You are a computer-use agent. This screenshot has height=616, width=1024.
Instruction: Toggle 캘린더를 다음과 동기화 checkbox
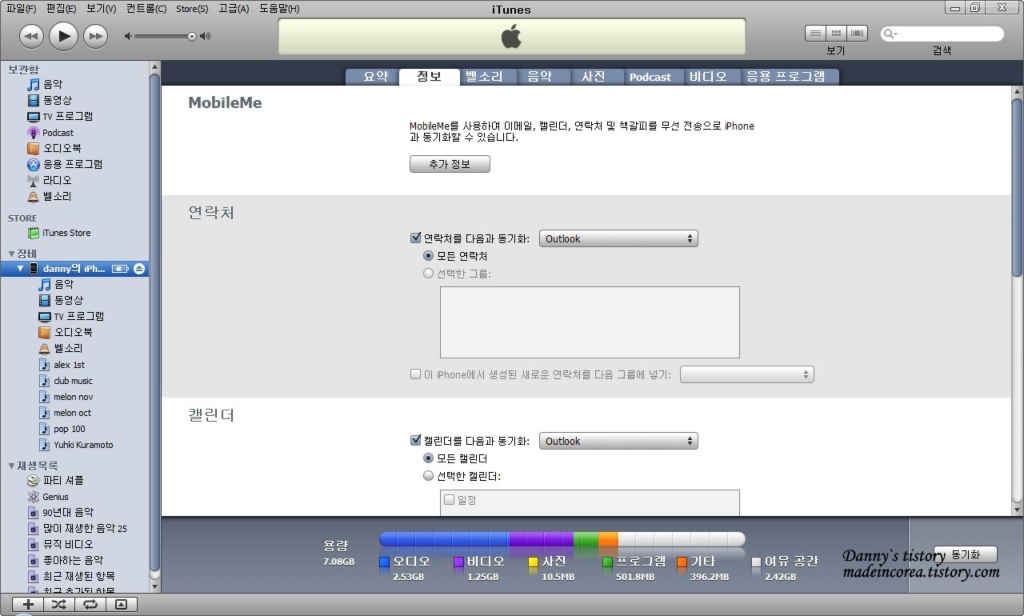[415, 440]
